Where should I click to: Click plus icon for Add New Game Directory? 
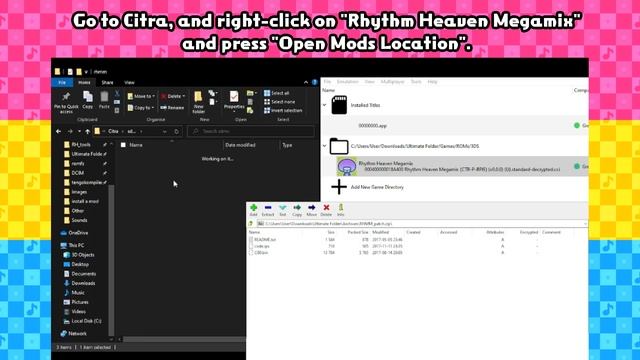[339, 187]
